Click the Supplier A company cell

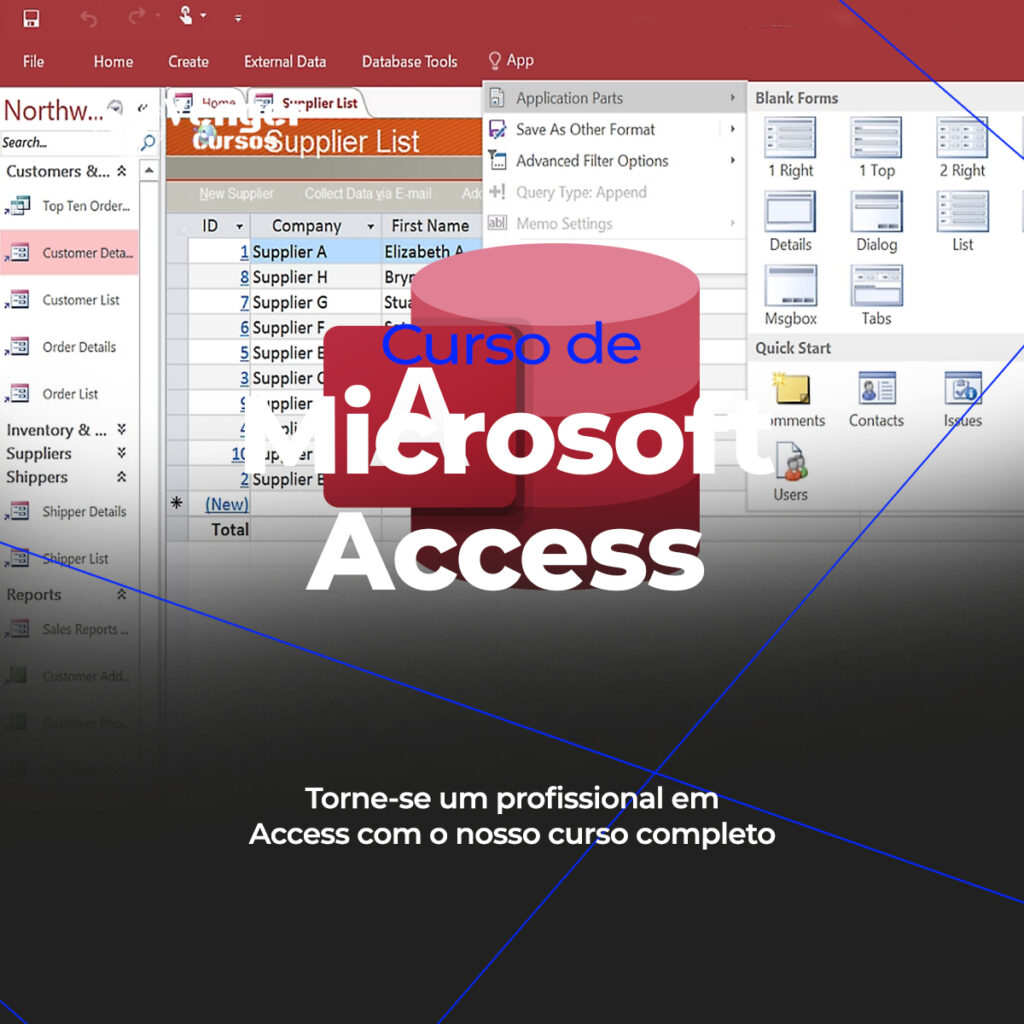tap(316, 251)
